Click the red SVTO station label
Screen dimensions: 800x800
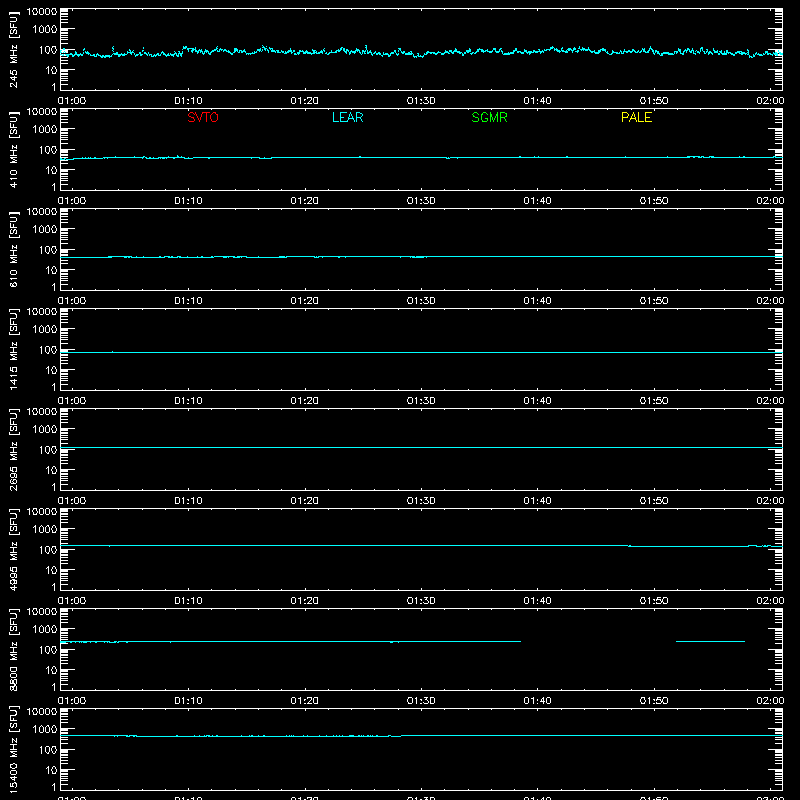[203, 117]
